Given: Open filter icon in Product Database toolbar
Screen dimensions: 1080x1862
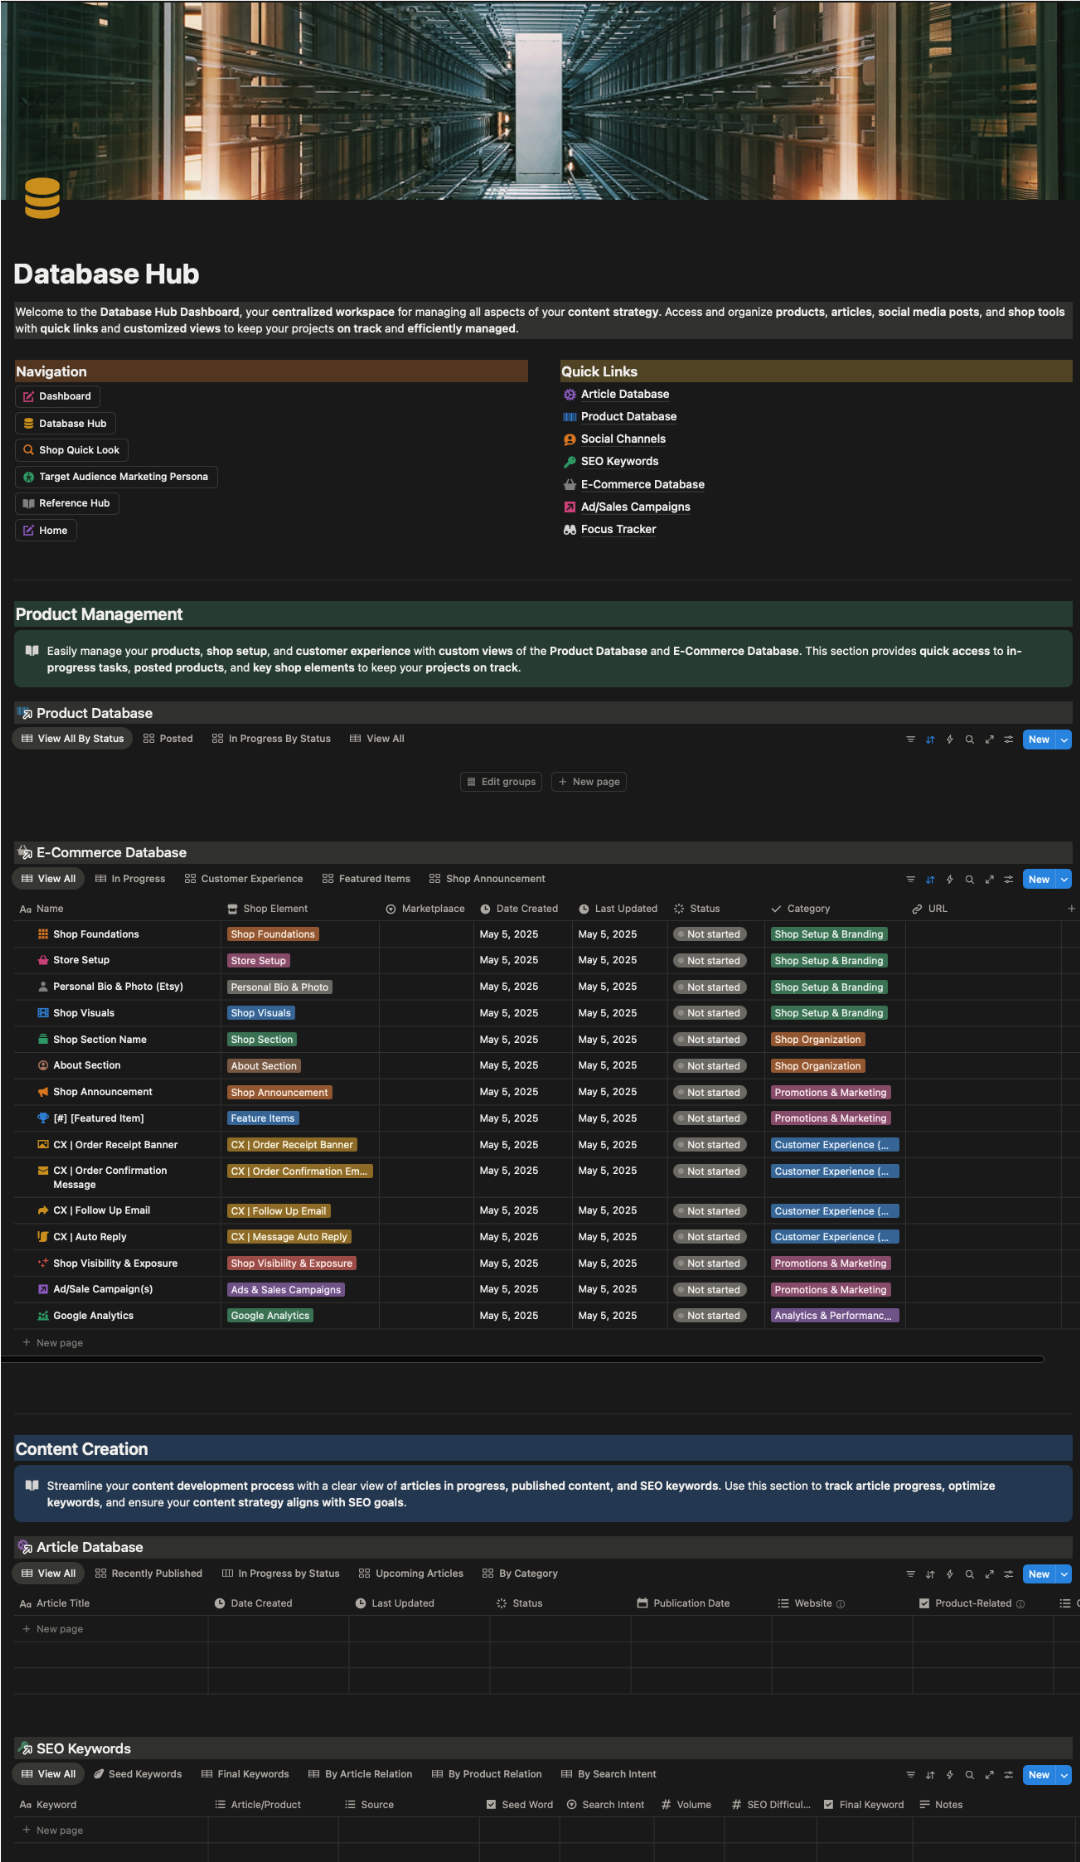Looking at the screenshot, I should (x=910, y=740).
